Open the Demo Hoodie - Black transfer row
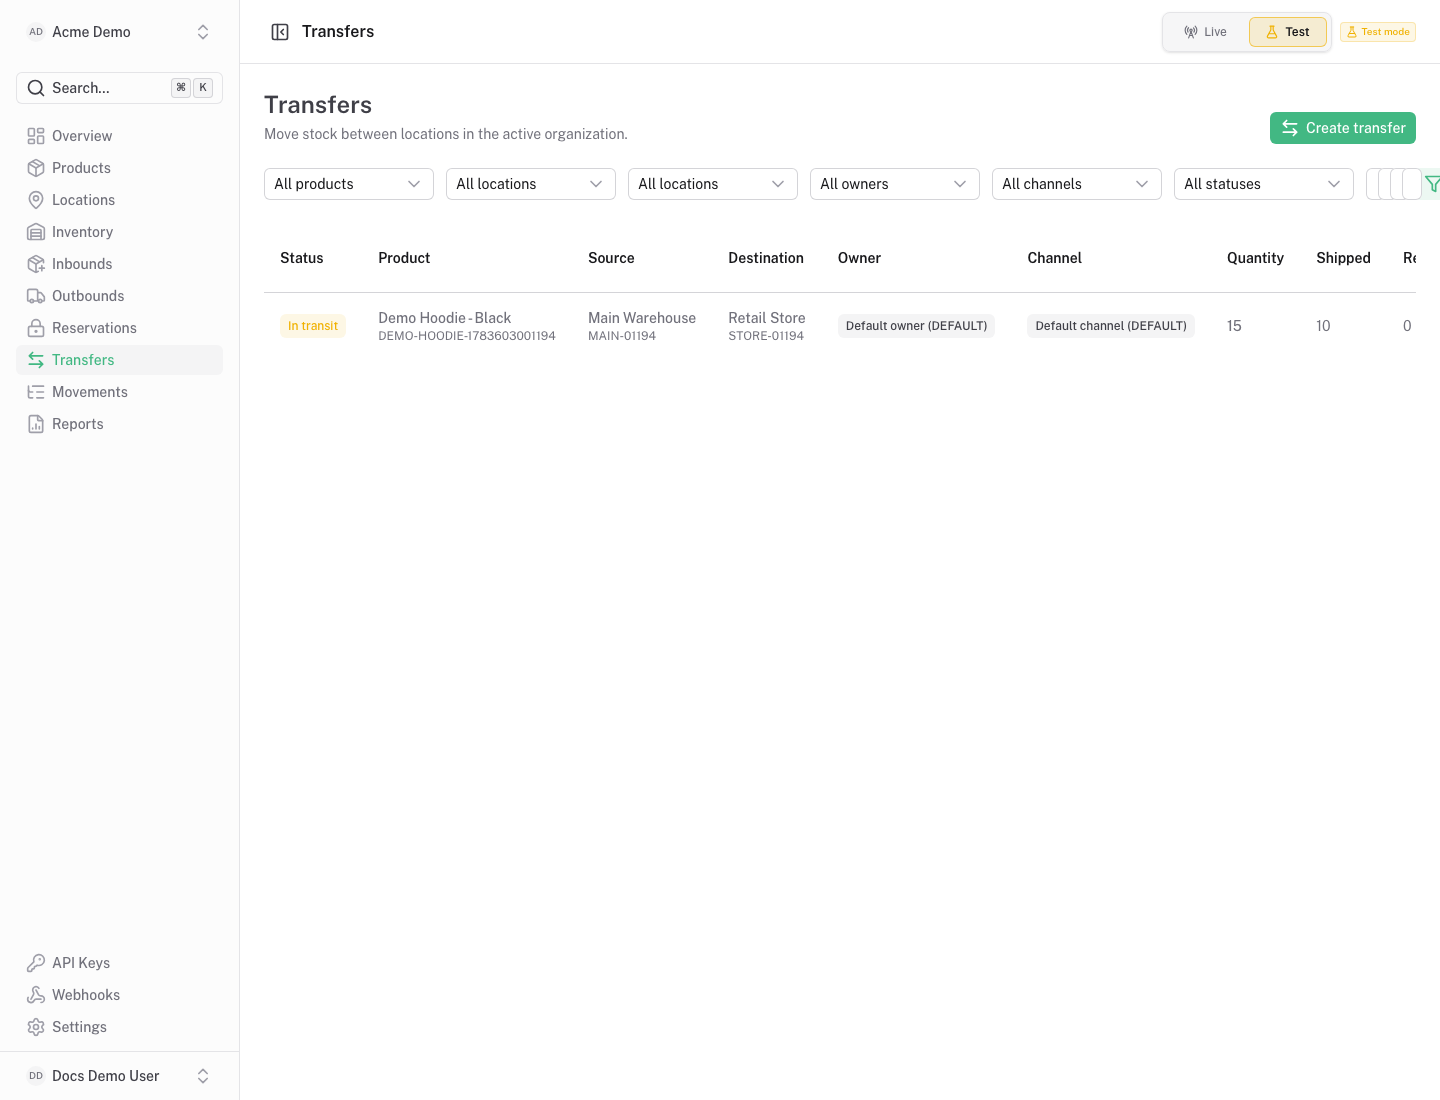The width and height of the screenshot is (1440, 1100). click(840, 326)
